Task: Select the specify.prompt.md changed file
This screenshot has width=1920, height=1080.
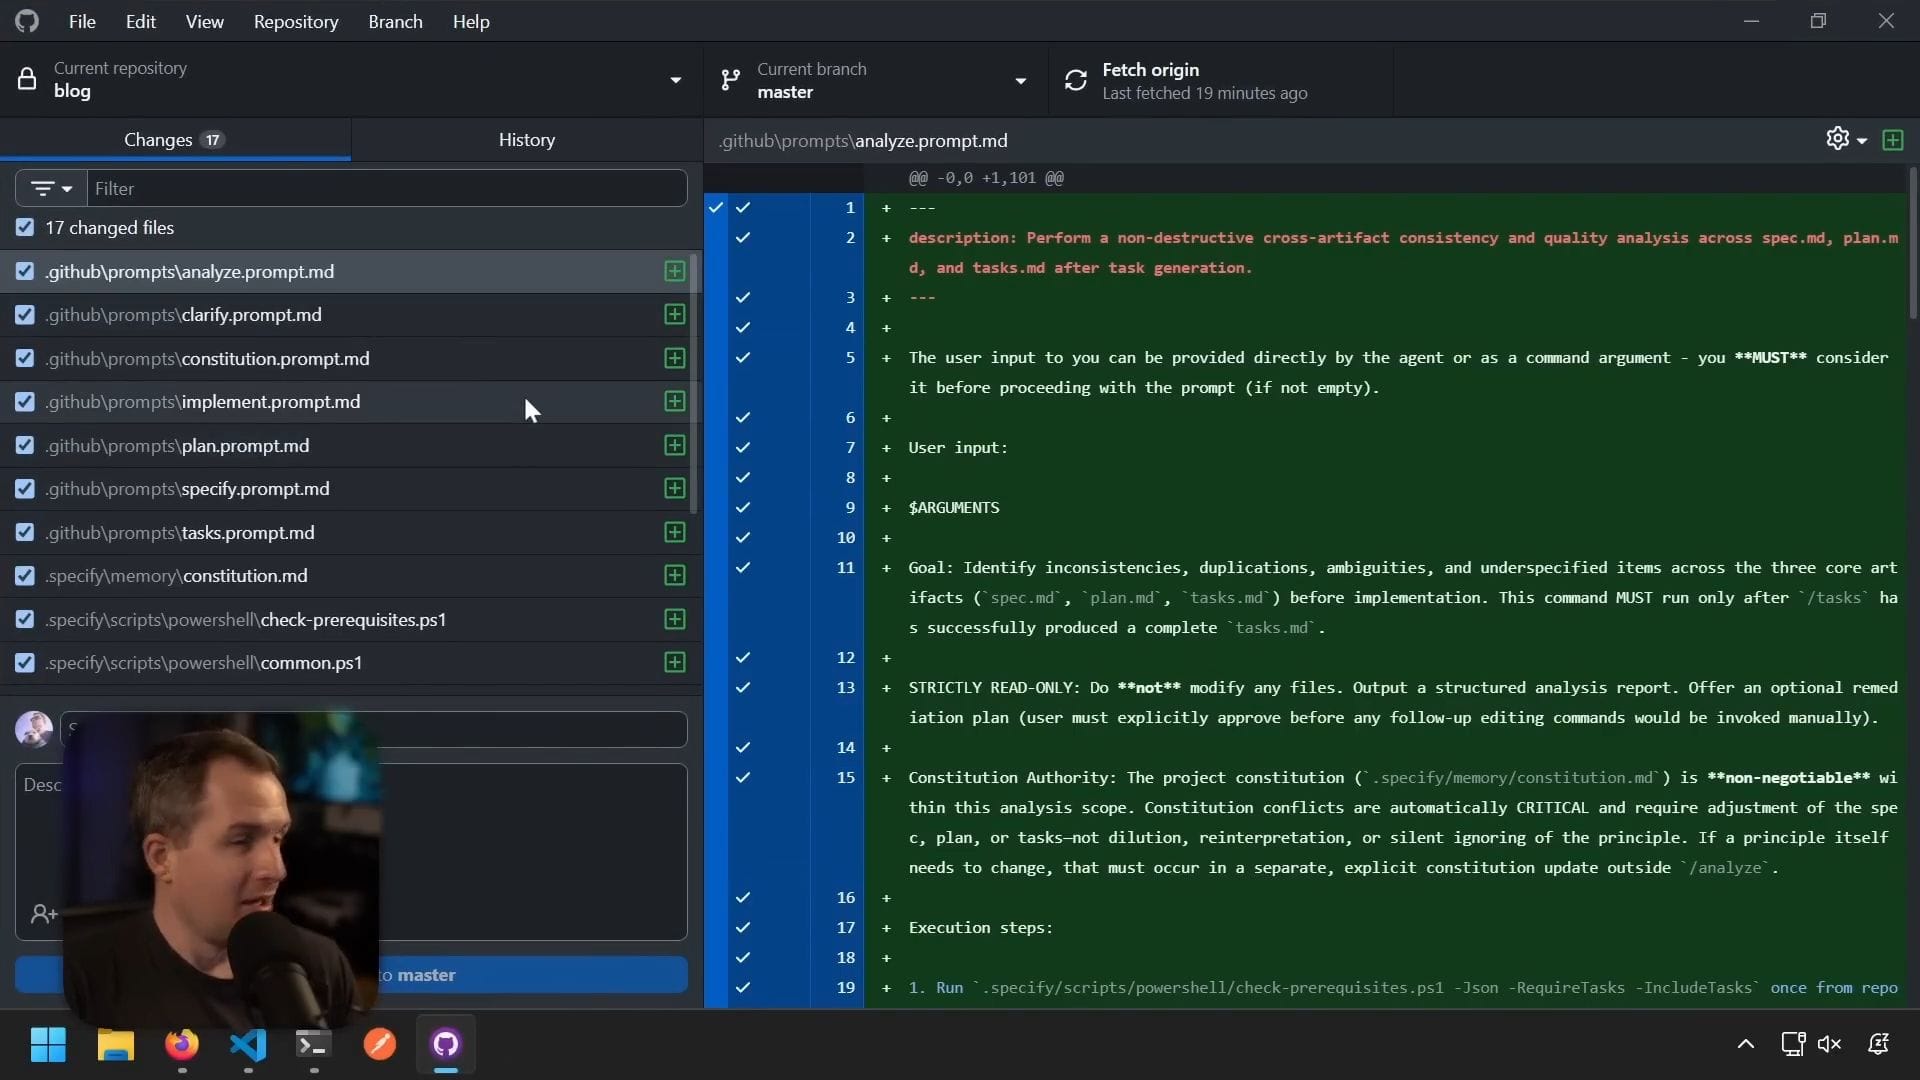Action: click(x=256, y=489)
